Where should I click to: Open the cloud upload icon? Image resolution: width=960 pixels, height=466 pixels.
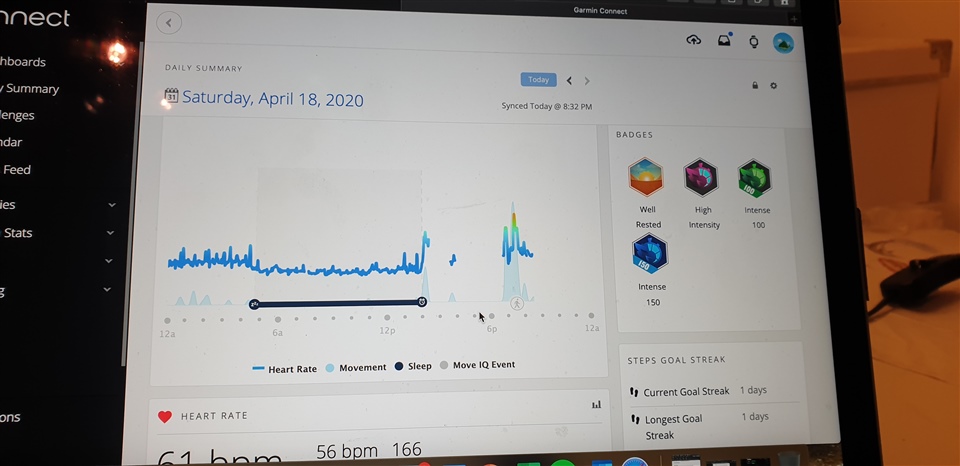693,40
